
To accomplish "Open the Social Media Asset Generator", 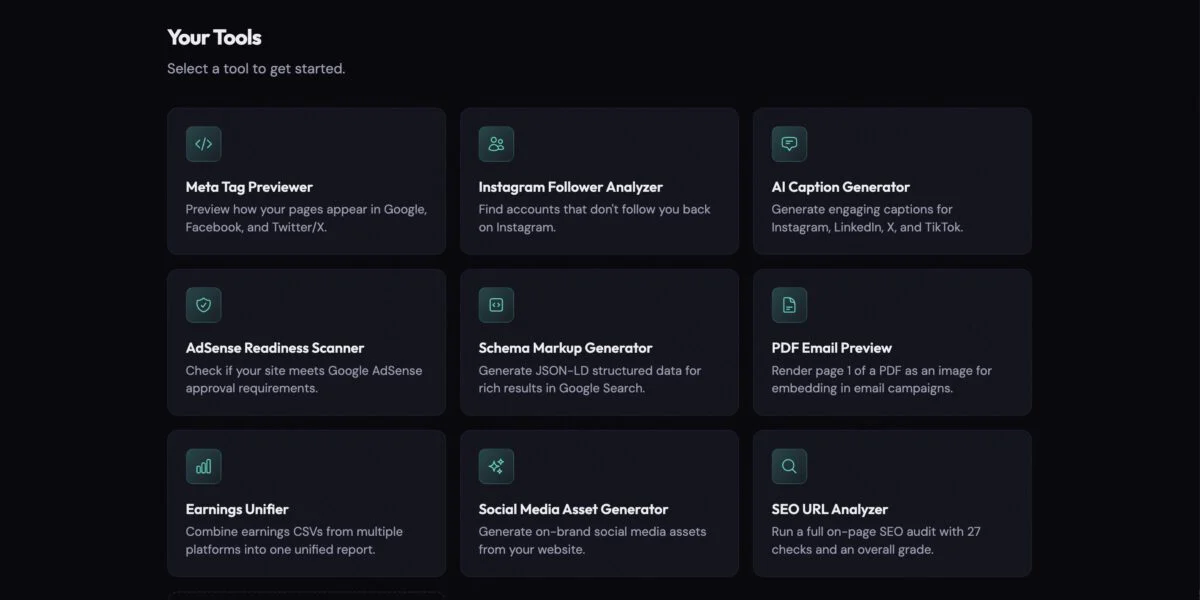I will 598,503.
